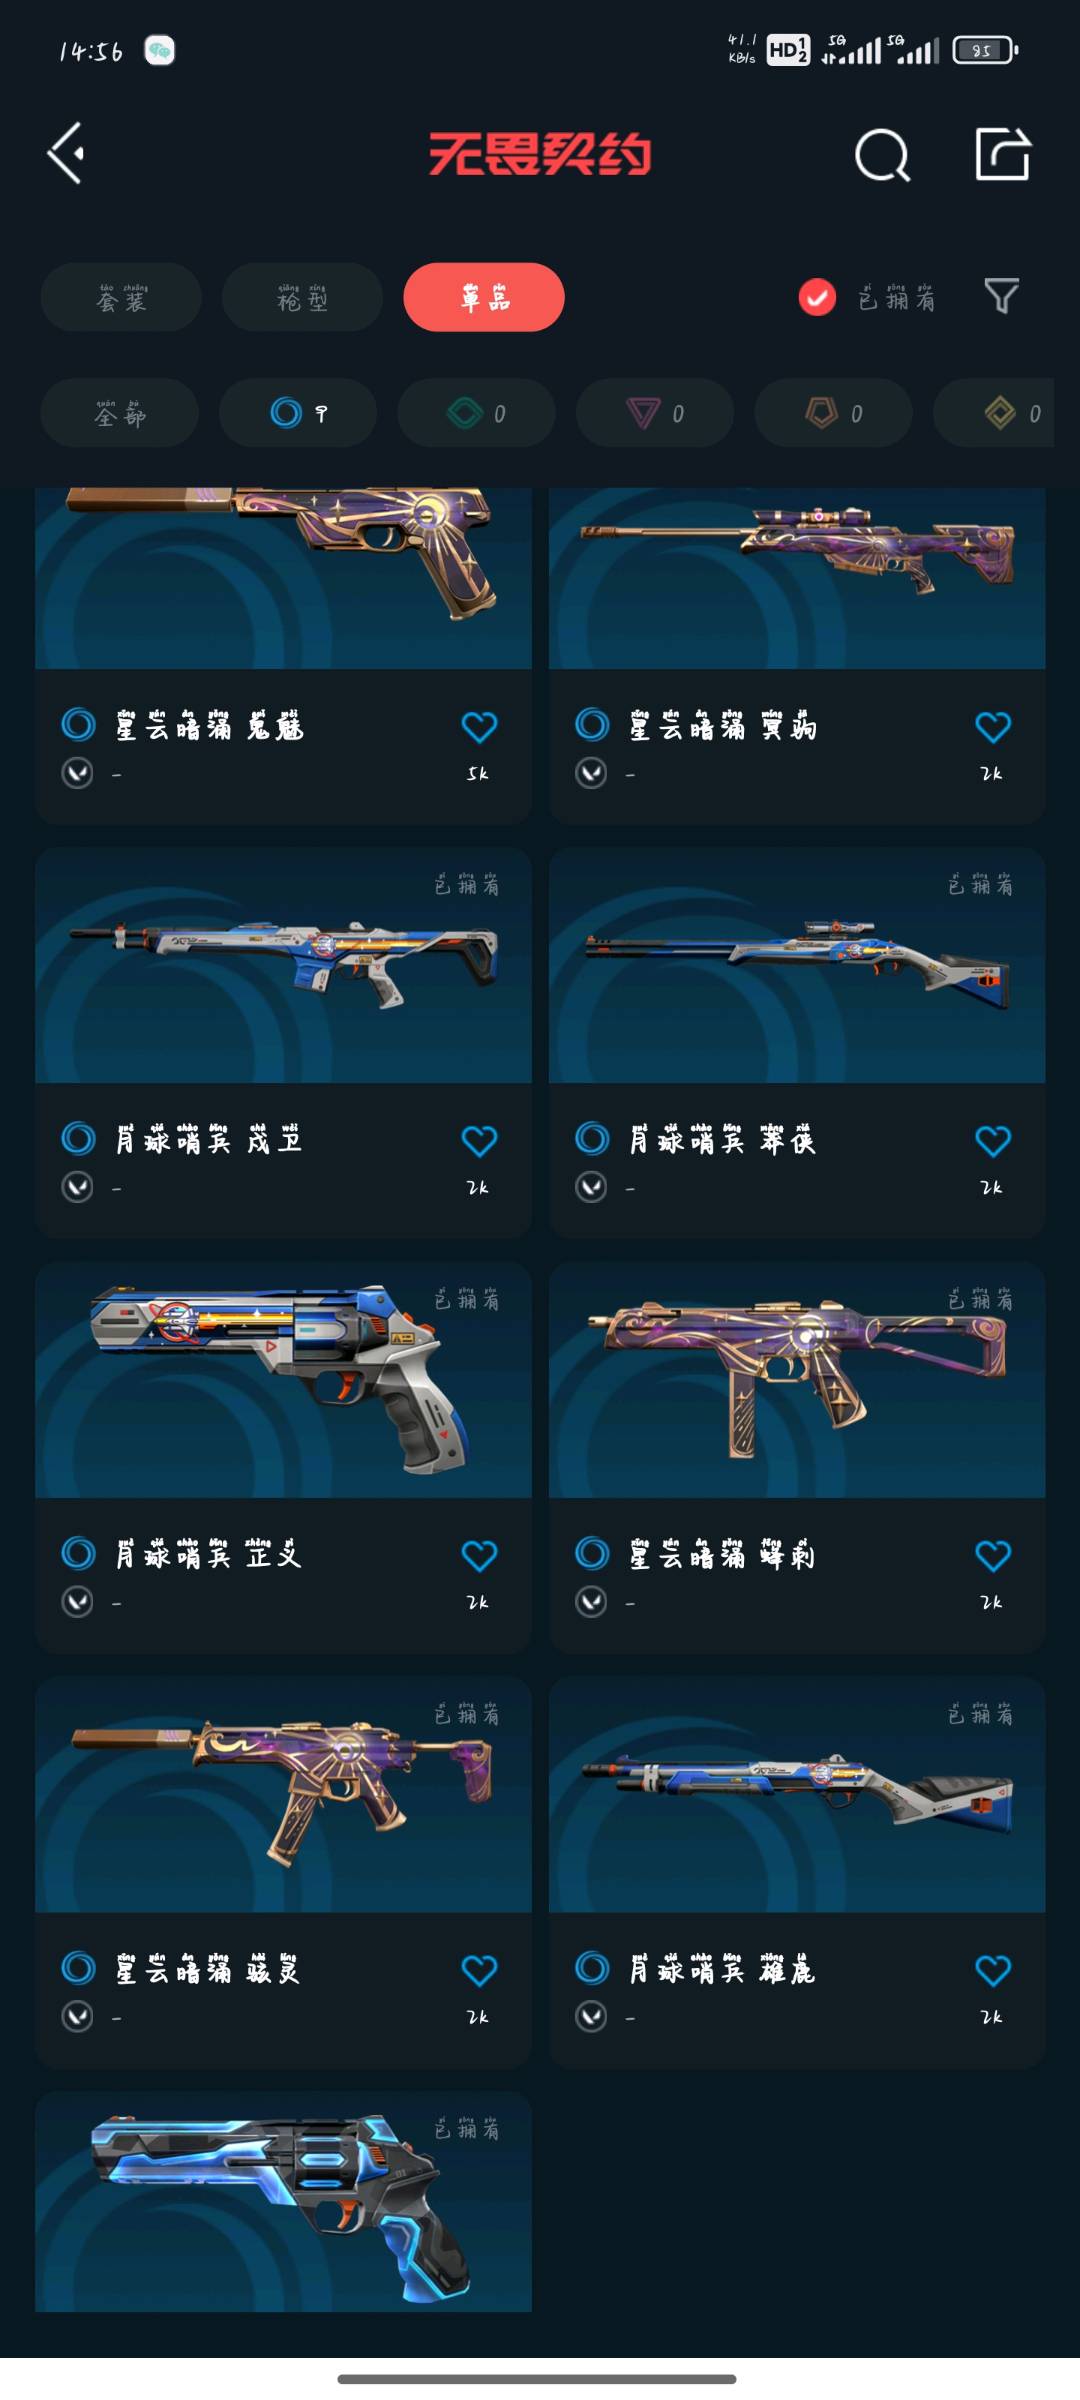Open the 星云暗涌 骇灵 skin image
The width and height of the screenshot is (1080, 2400).
283,1795
